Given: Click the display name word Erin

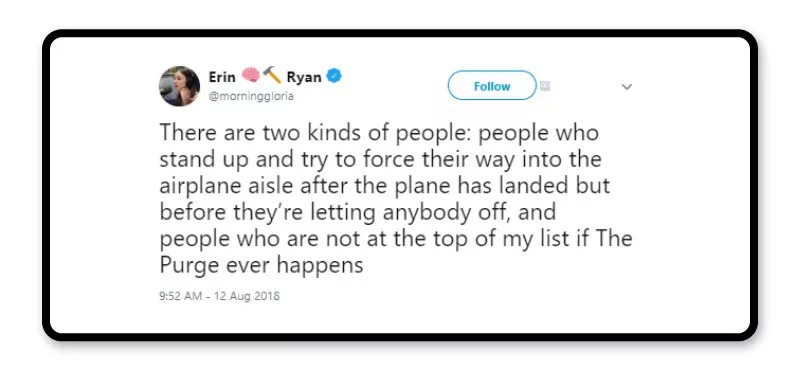Looking at the screenshot, I should pyautogui.click(x=222, y=77).
